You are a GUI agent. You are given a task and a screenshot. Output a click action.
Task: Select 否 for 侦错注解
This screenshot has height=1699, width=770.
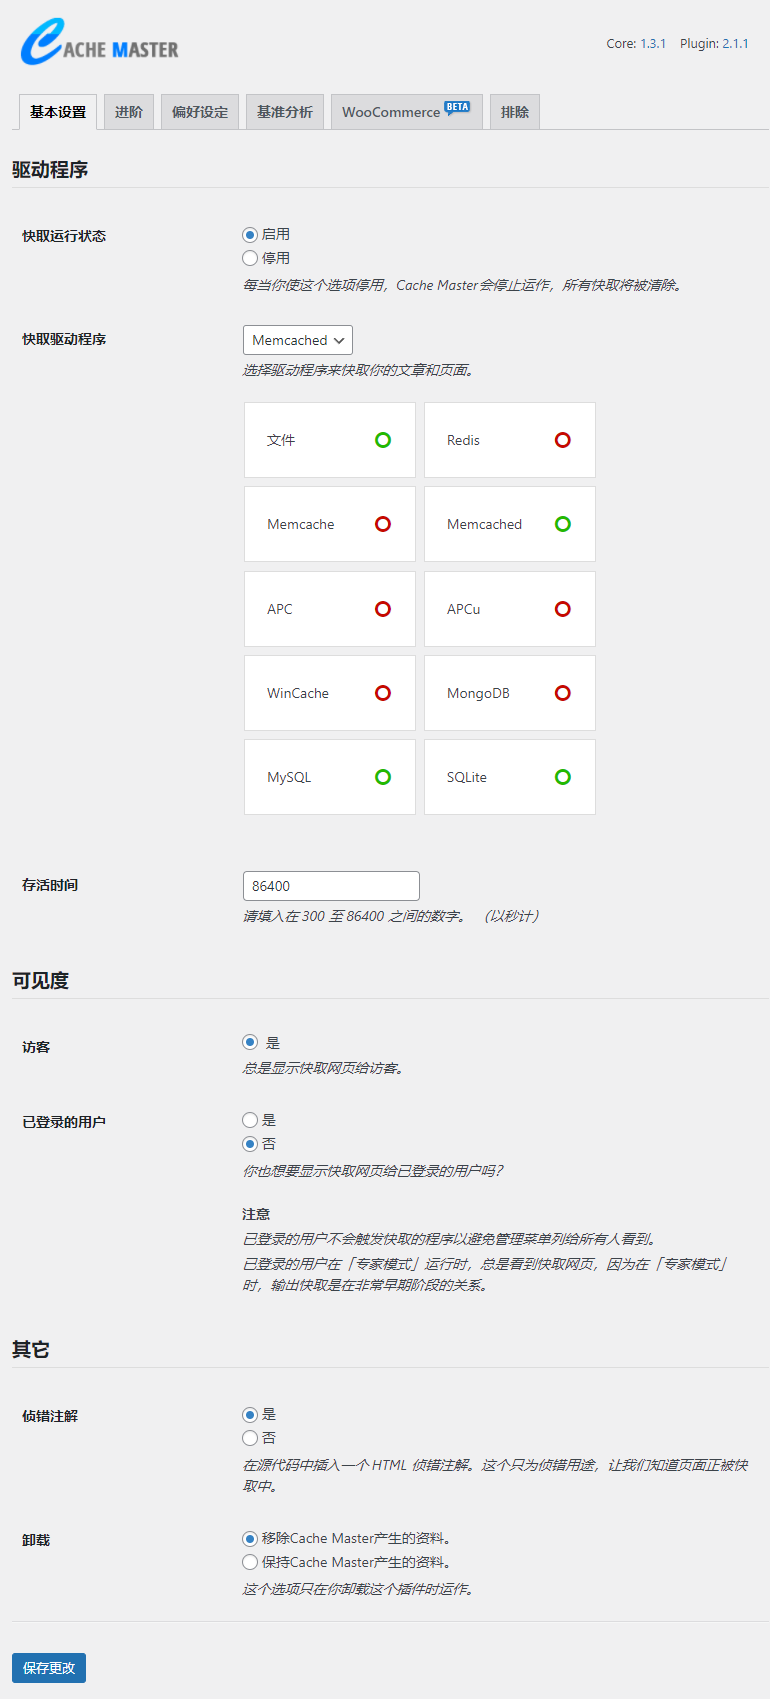click(x=250, y=1438)
